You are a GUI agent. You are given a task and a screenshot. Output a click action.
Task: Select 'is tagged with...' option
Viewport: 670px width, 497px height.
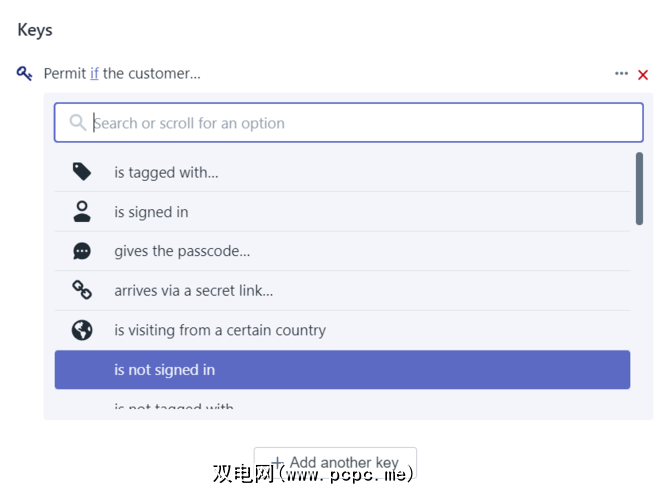pos(166,172)
